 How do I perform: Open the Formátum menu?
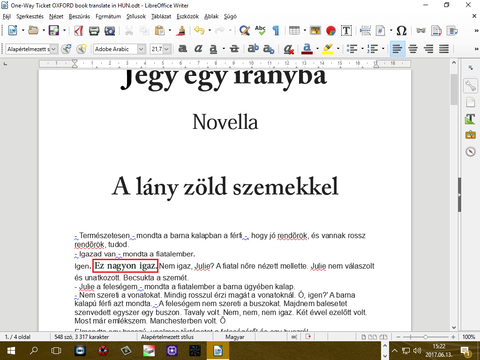click(x=108, y=16)
